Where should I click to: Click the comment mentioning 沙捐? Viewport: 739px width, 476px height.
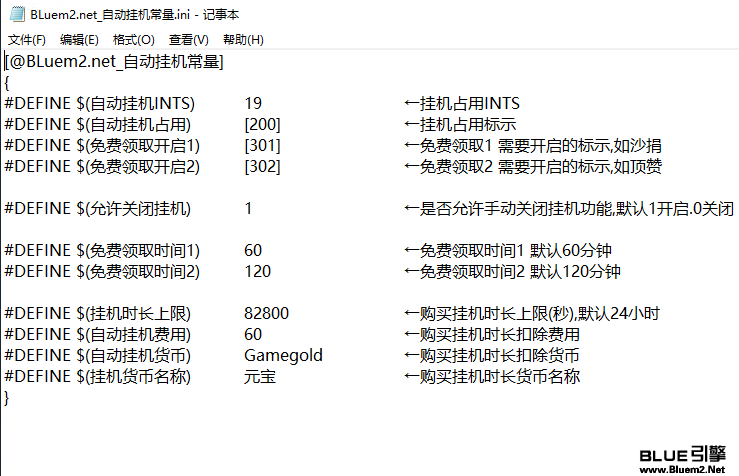click(533, 146)
